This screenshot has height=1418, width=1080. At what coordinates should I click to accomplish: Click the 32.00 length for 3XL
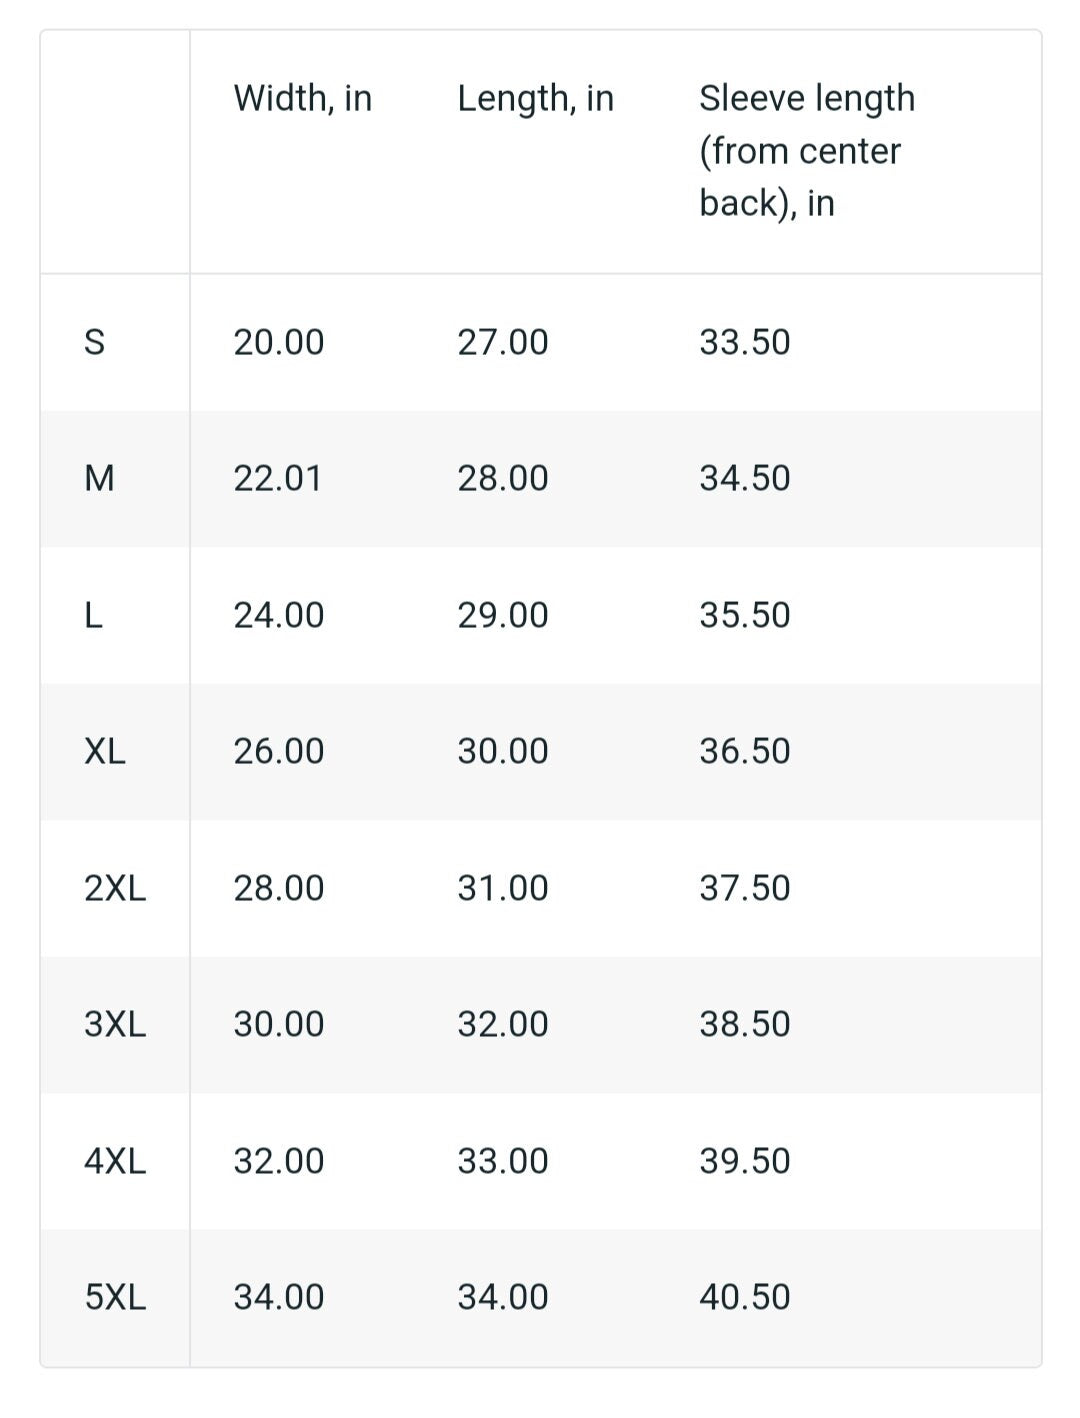(x=503, y=1024)
